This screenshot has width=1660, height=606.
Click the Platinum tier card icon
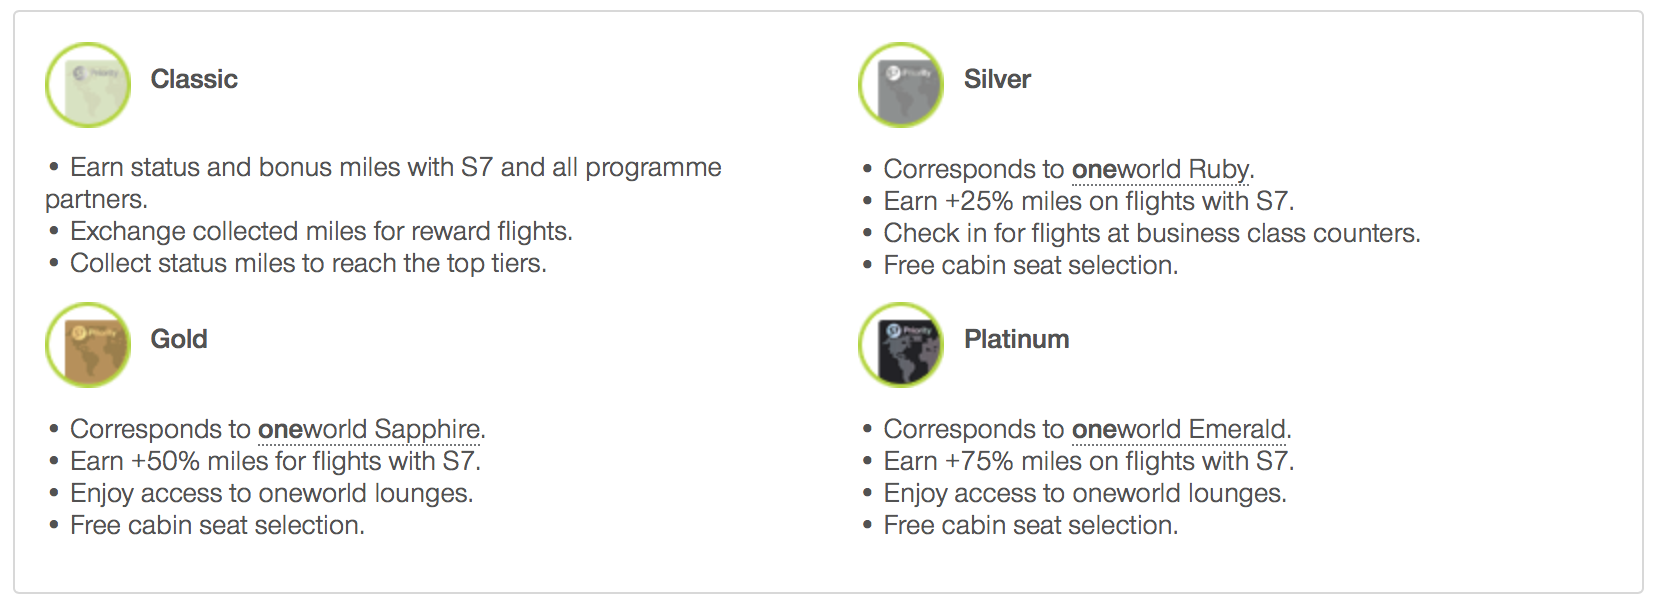pos(901,345)
